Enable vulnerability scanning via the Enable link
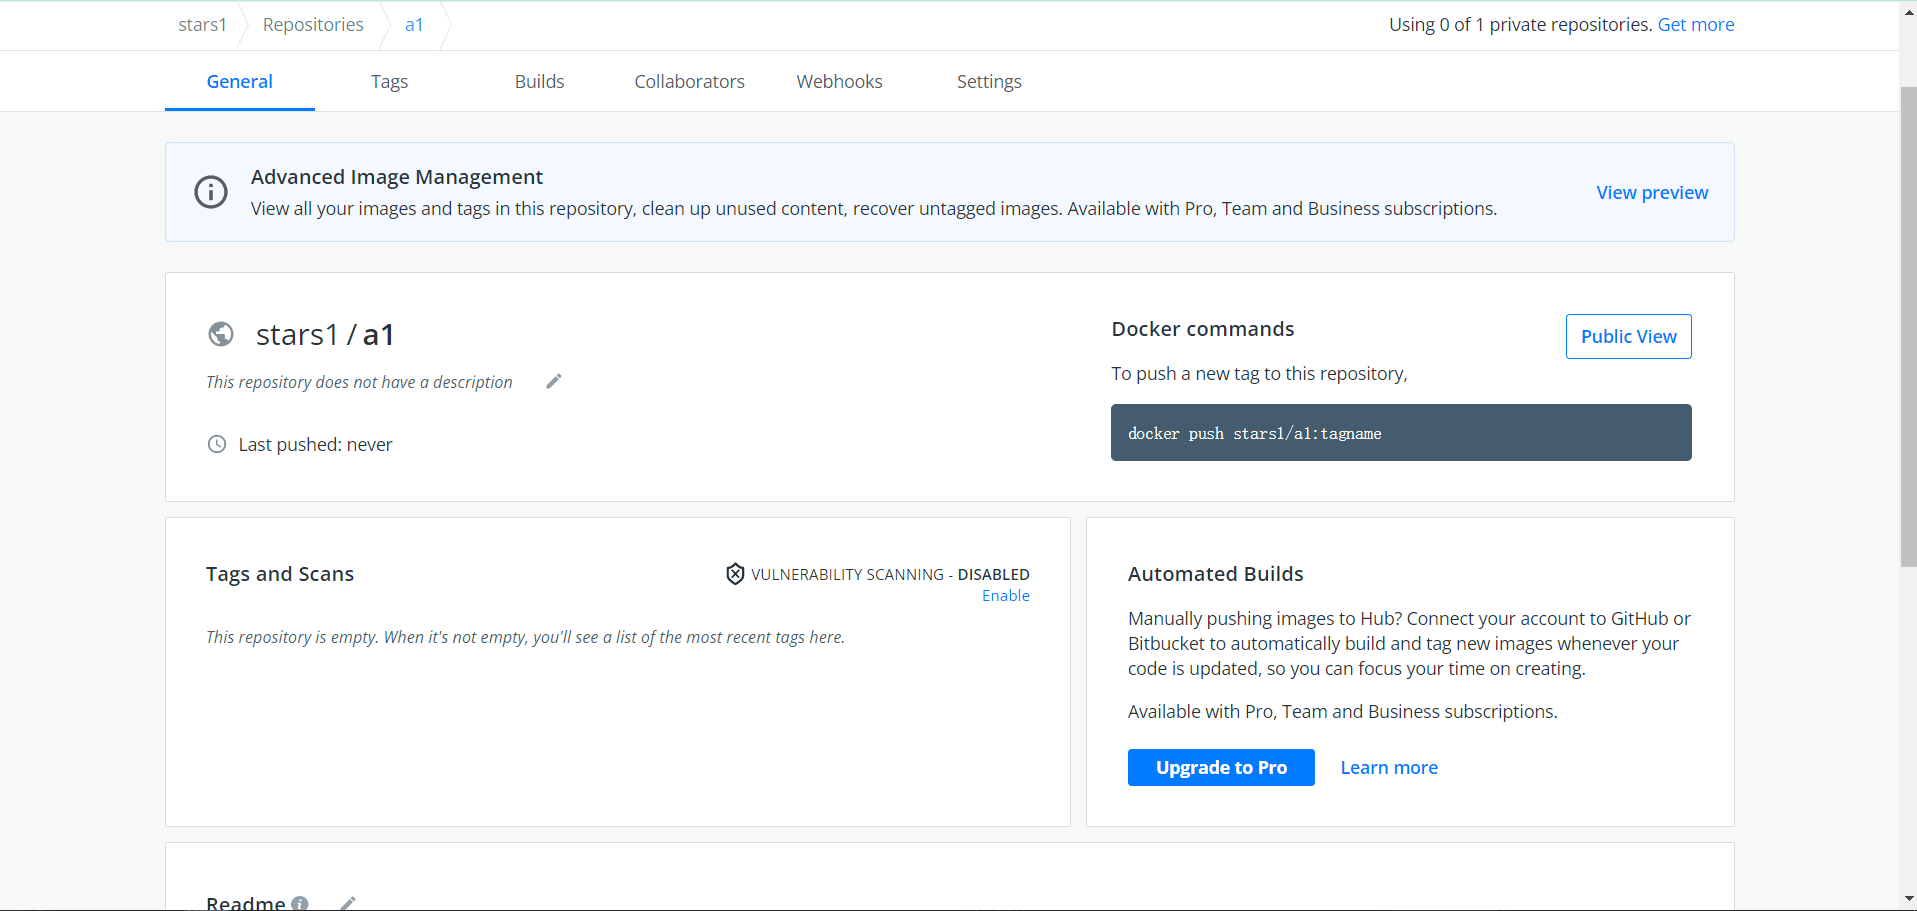The width and height of the screenshot is (1917, 911). pyautogui.click(x=1005, y=596)
